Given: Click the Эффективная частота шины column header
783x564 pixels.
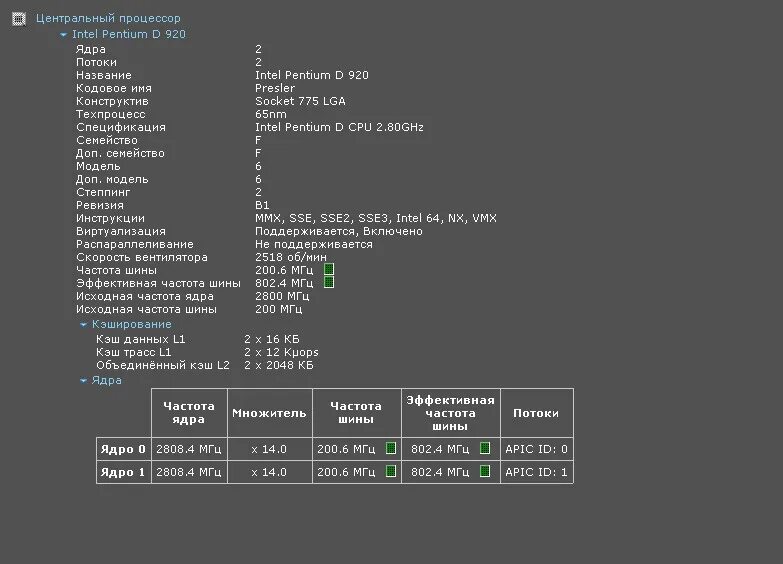Looking at the screenshot, I should [x=450, y=413].
